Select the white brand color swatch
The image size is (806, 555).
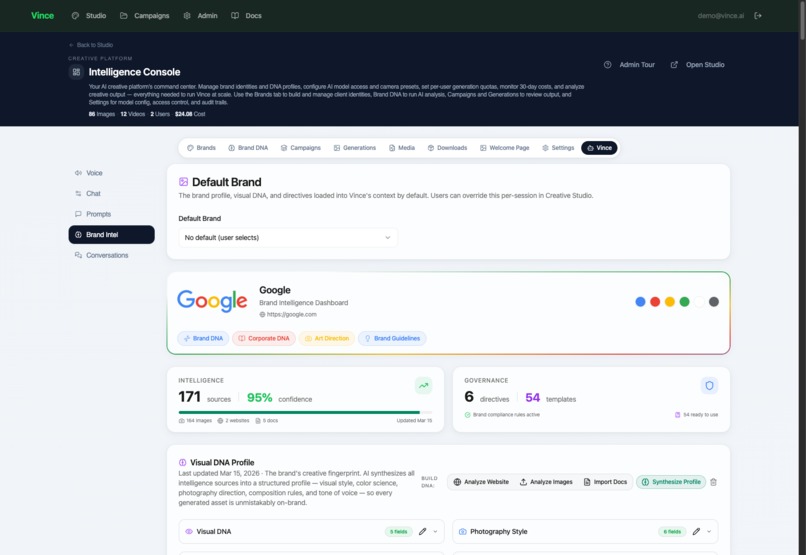point(699,302)
